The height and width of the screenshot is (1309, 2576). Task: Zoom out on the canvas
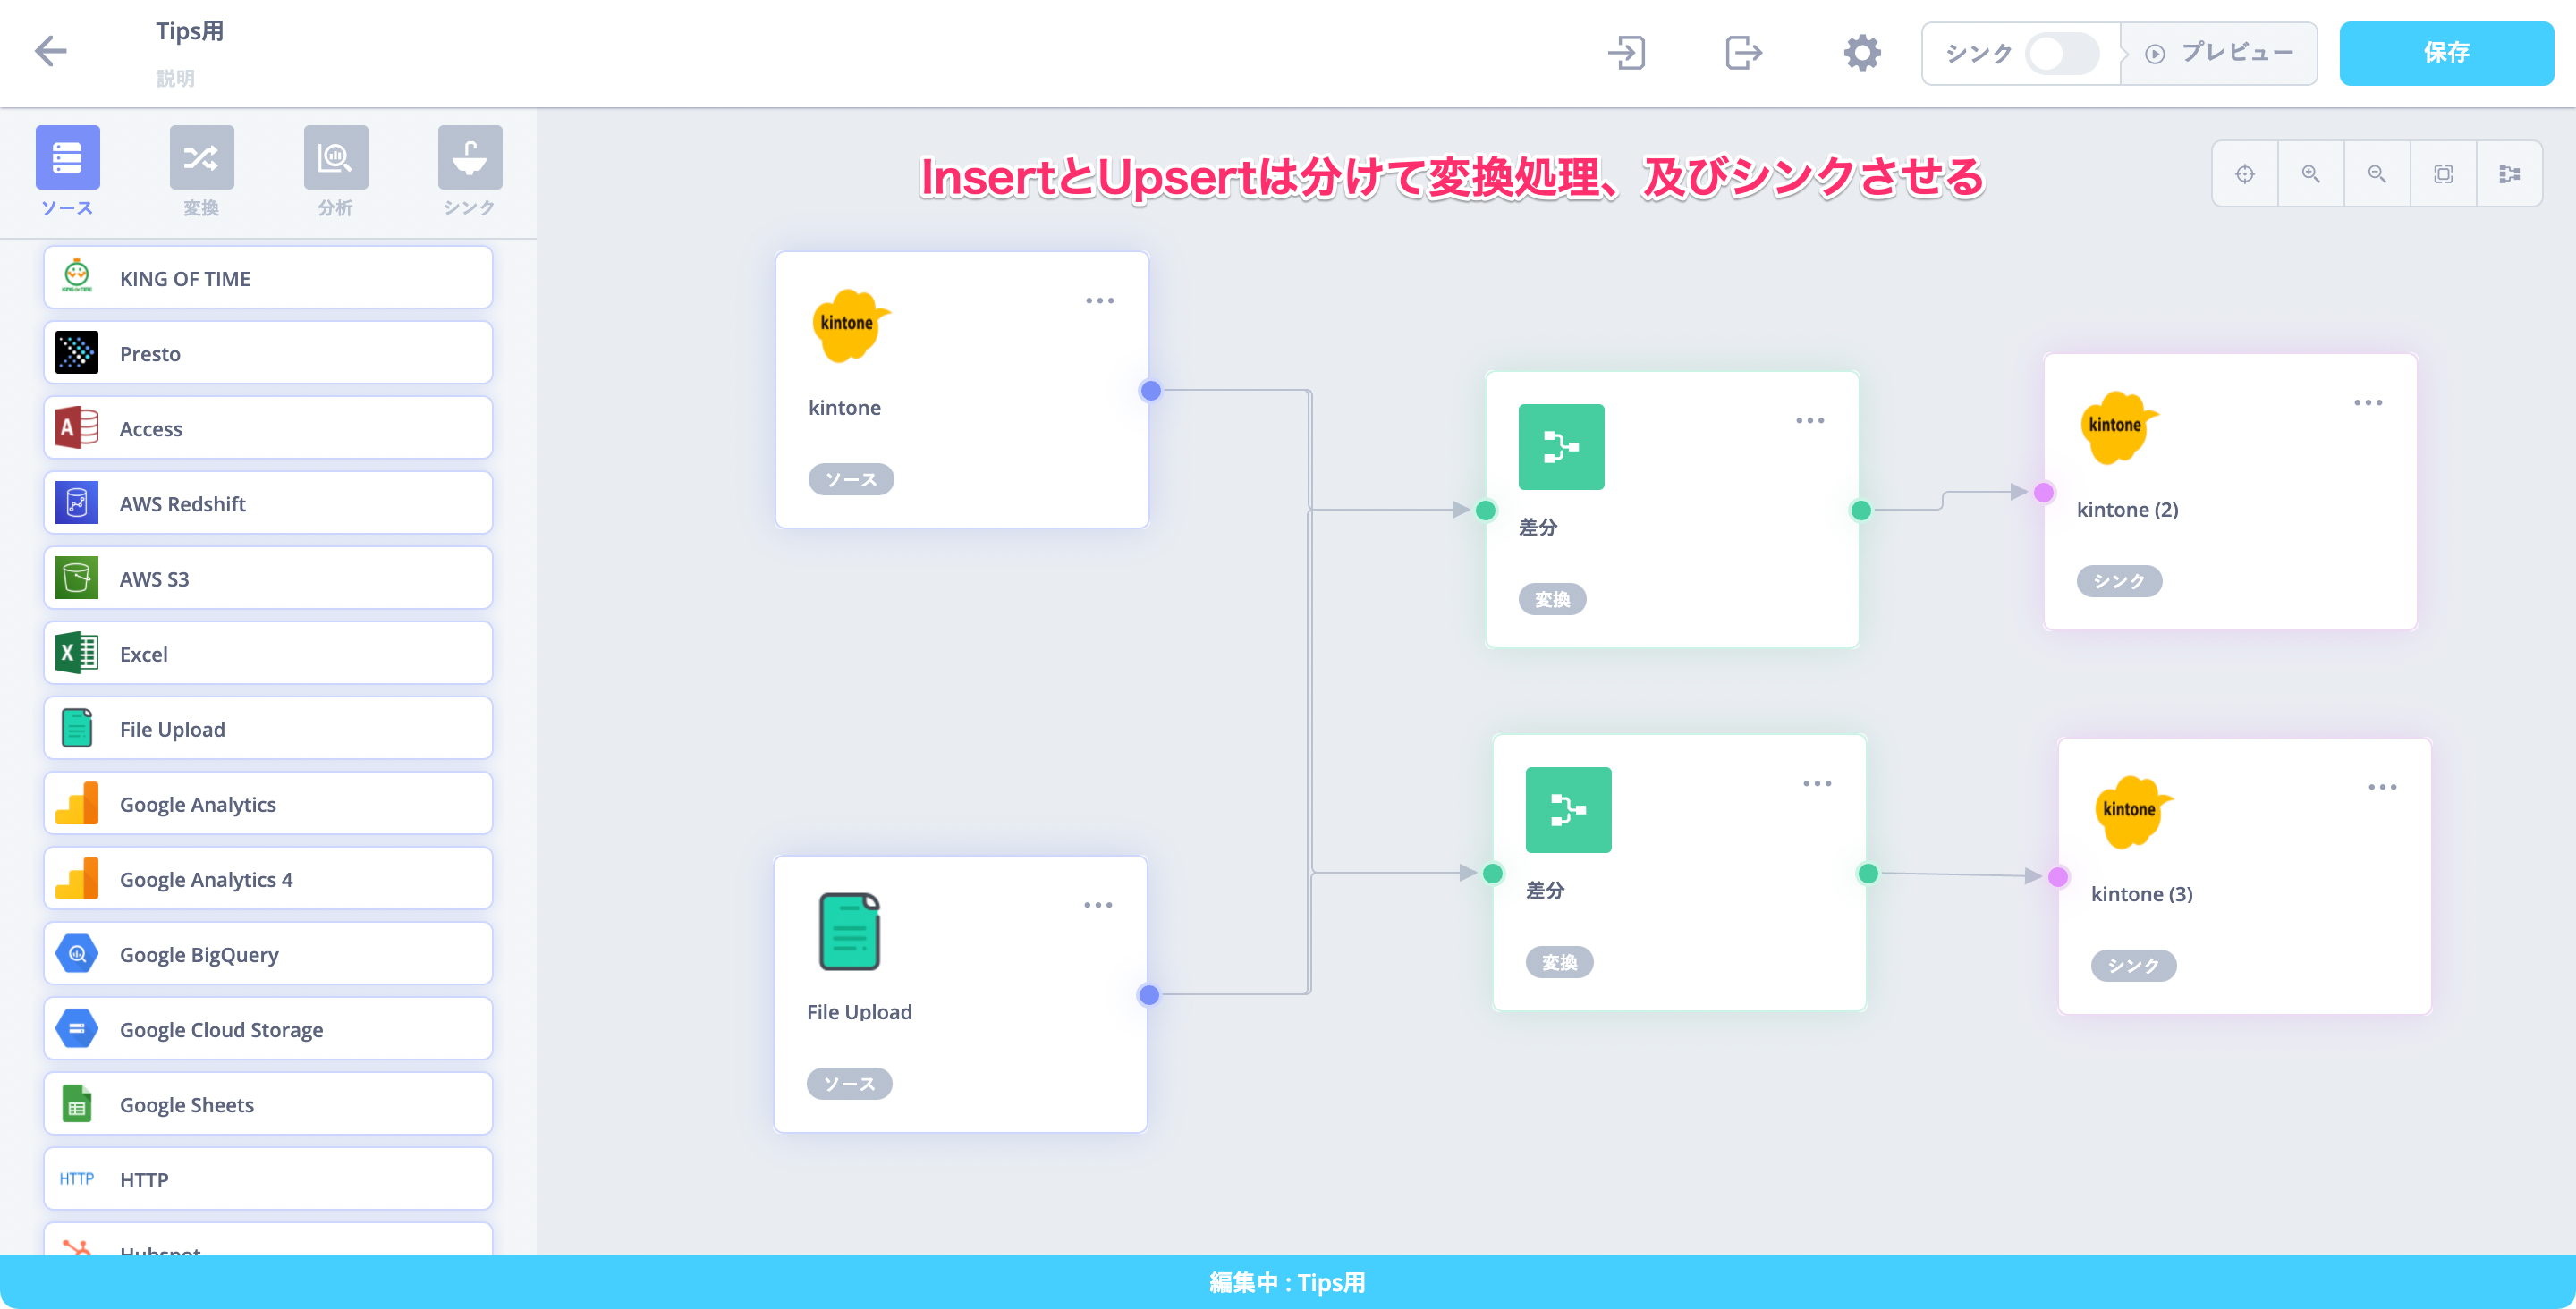2377,174
